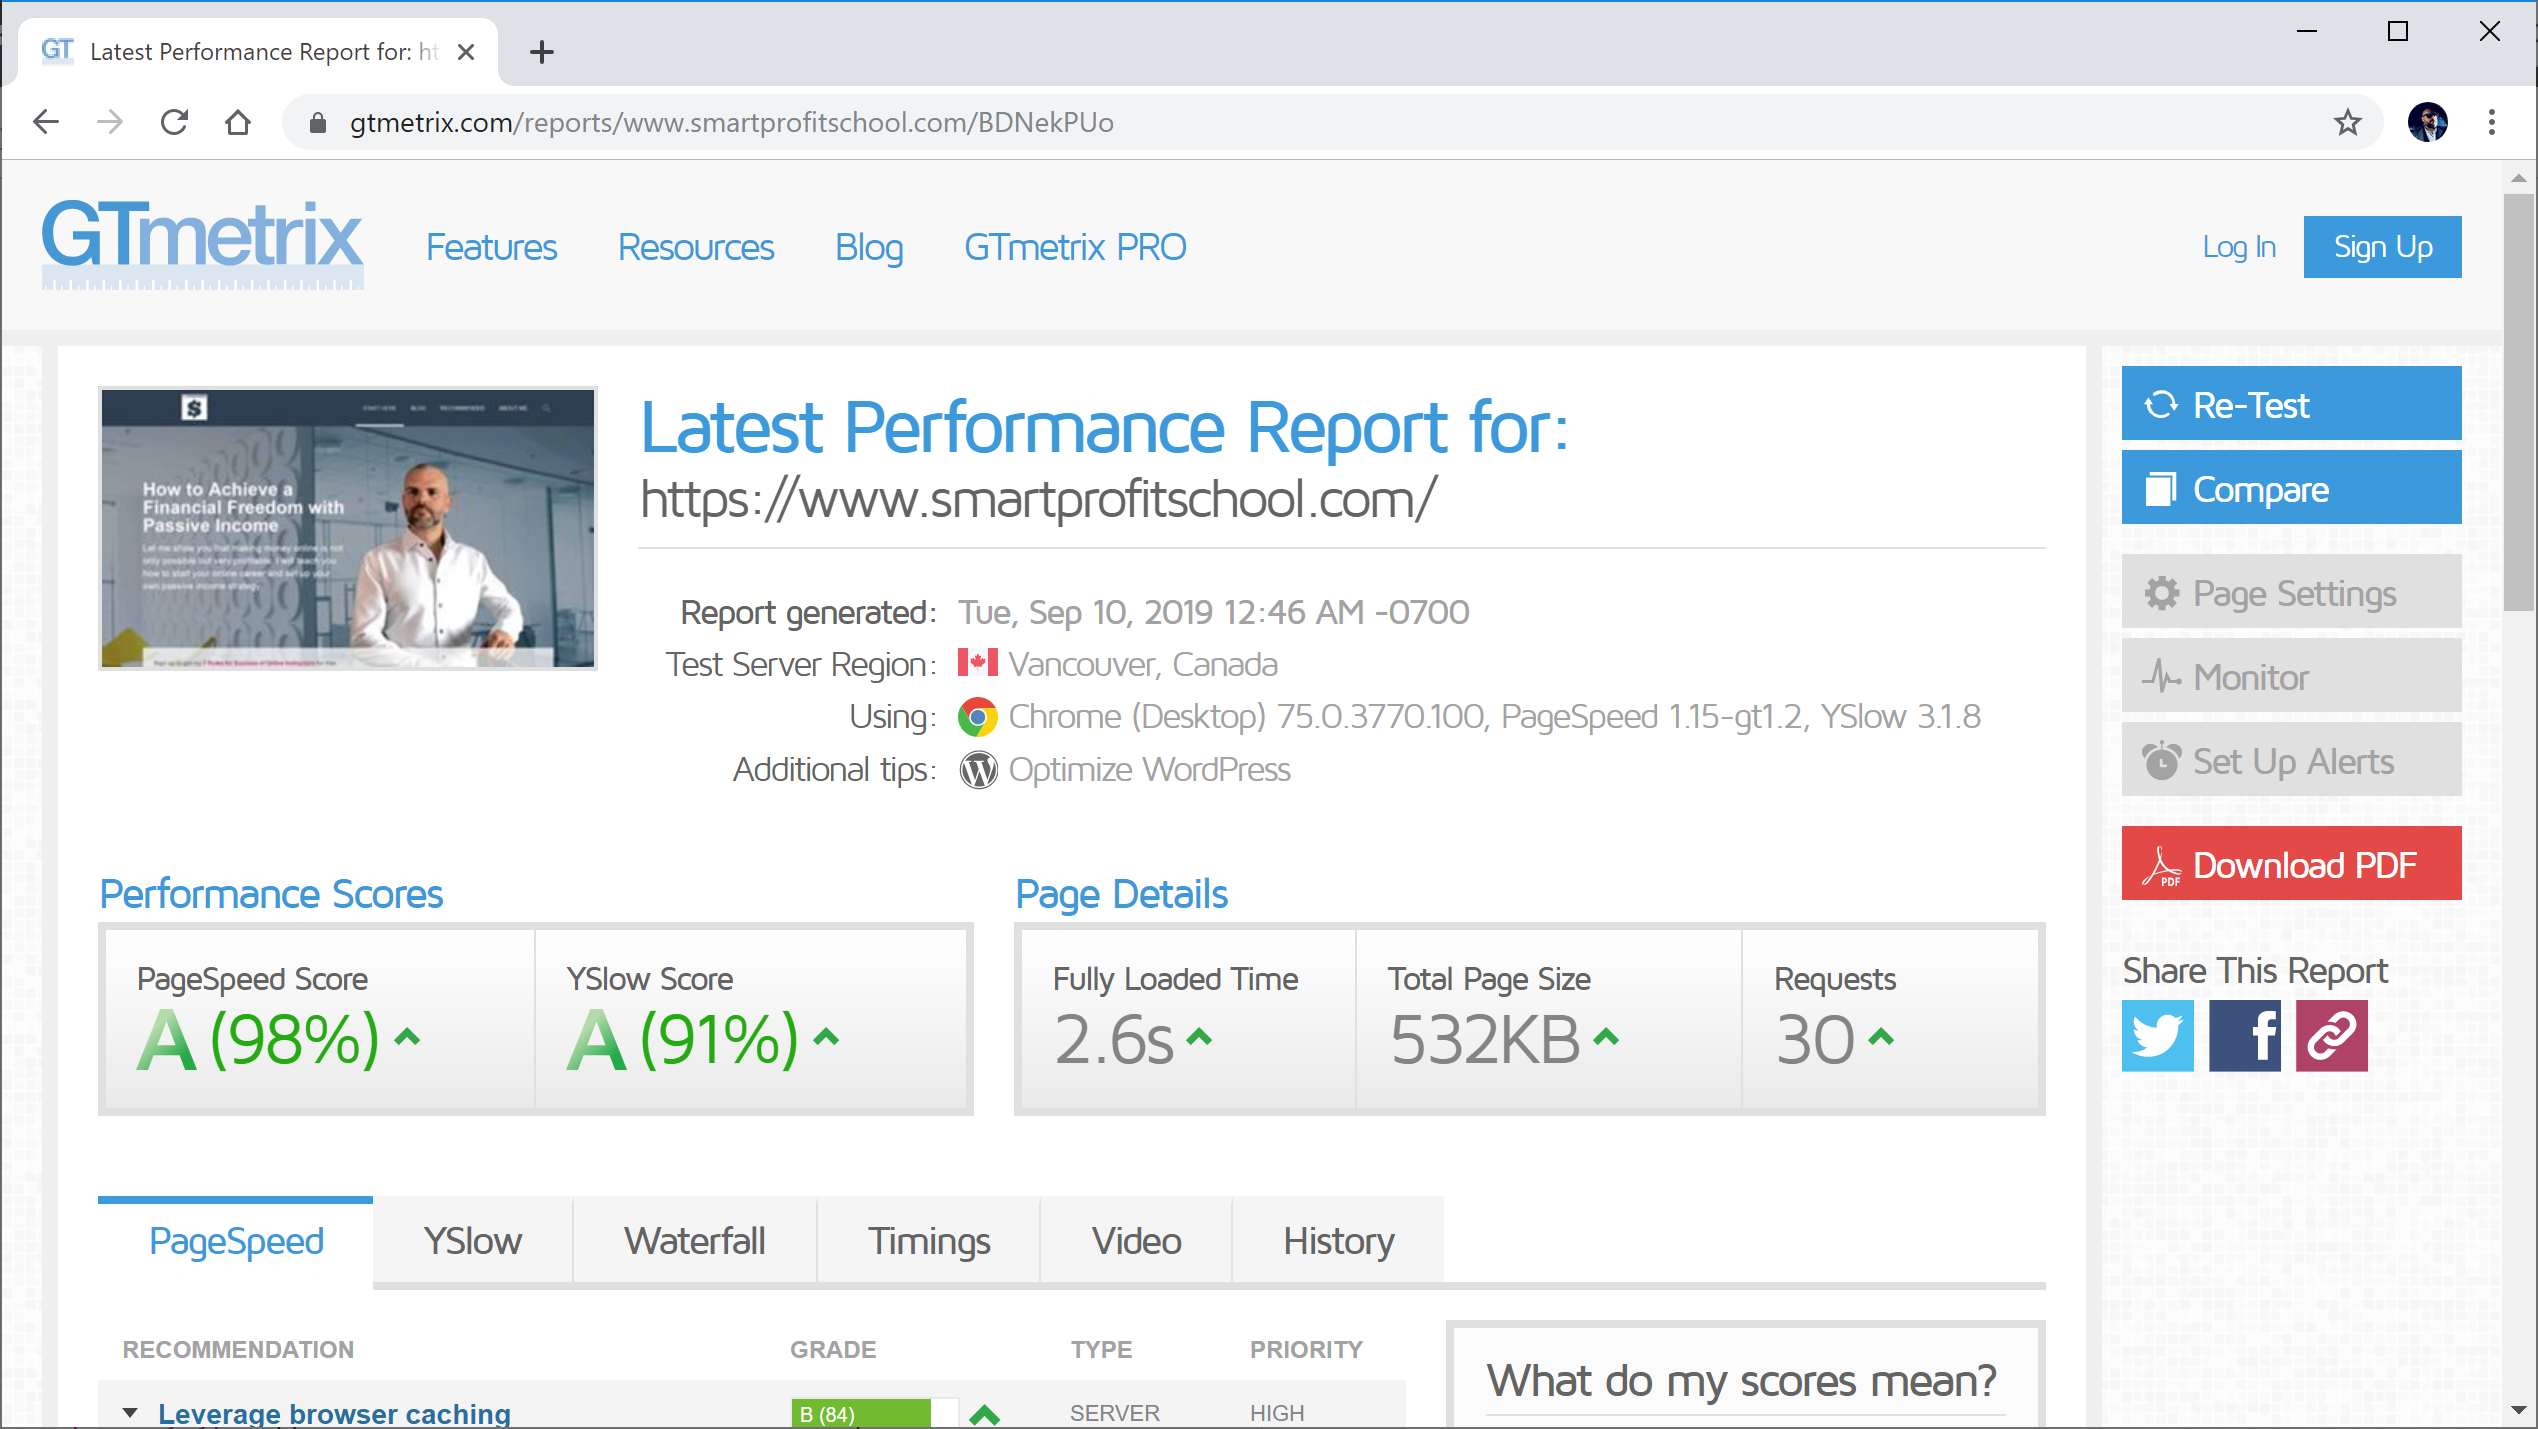Click the Log In link
The height and width of the screenshot is (1429, 2538).
(2239, 247)
